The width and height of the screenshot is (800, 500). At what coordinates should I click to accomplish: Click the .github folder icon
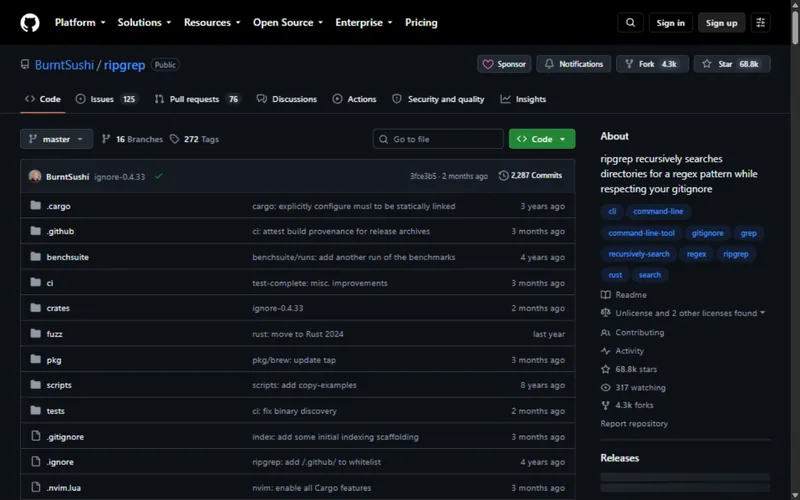point(35,231)
